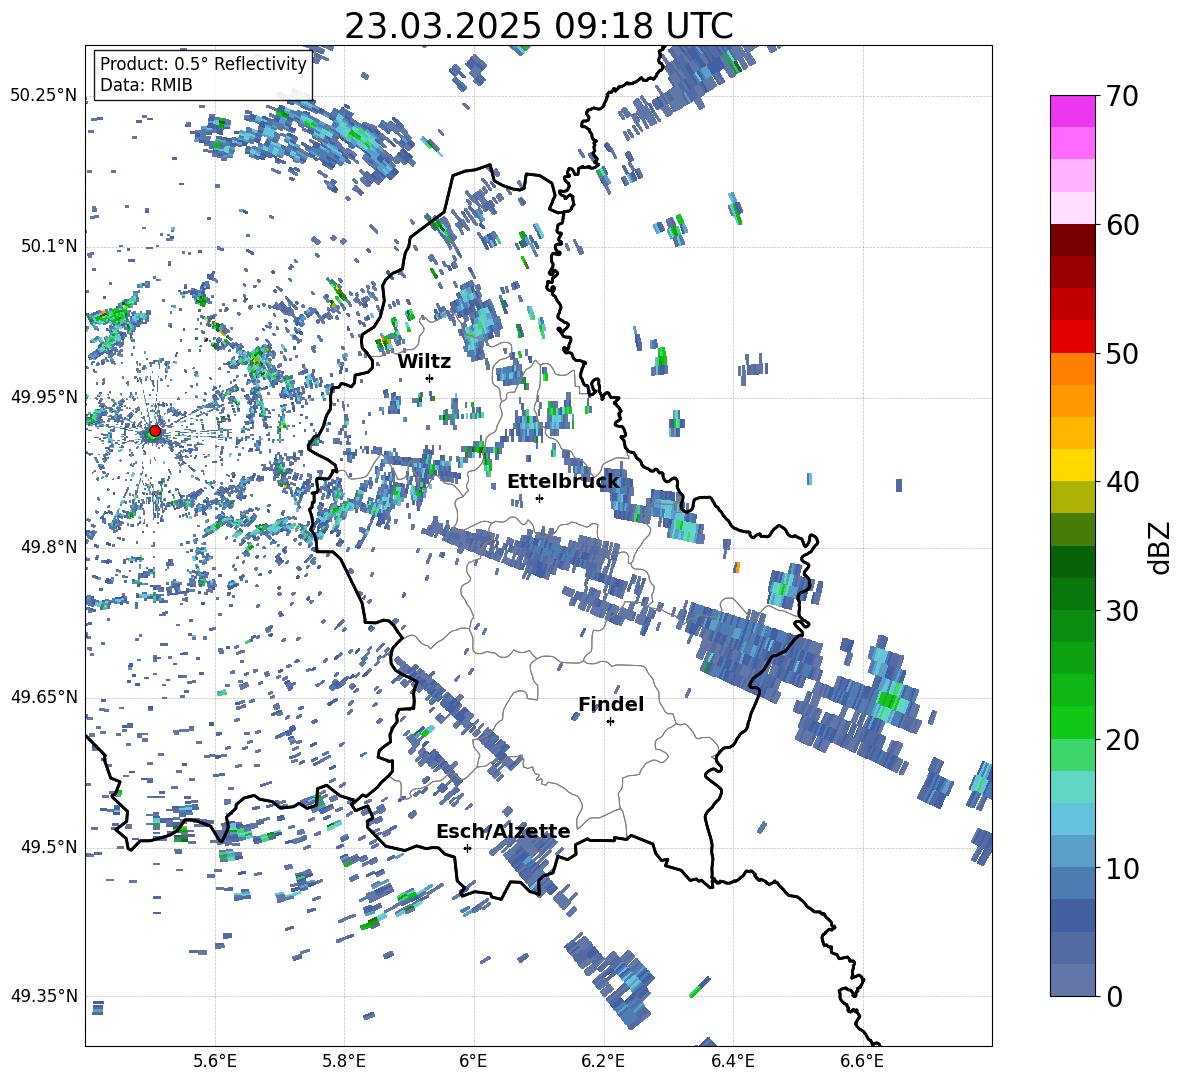The width and height of the screenshot is (1184, 1081).
Task: Click the Findel cross marker
Action: [610, 722]
